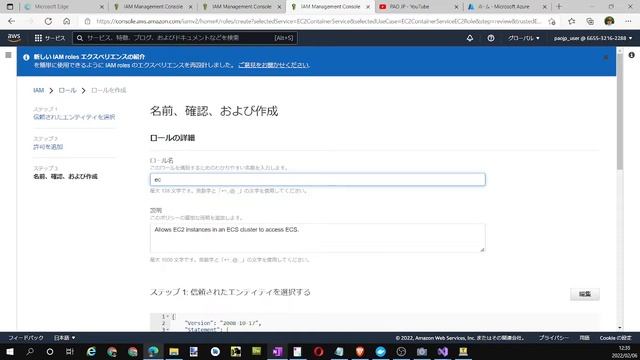Click フィードバック in footer
The width and height of the screenshot is (640, 360).
click(26, 338)
